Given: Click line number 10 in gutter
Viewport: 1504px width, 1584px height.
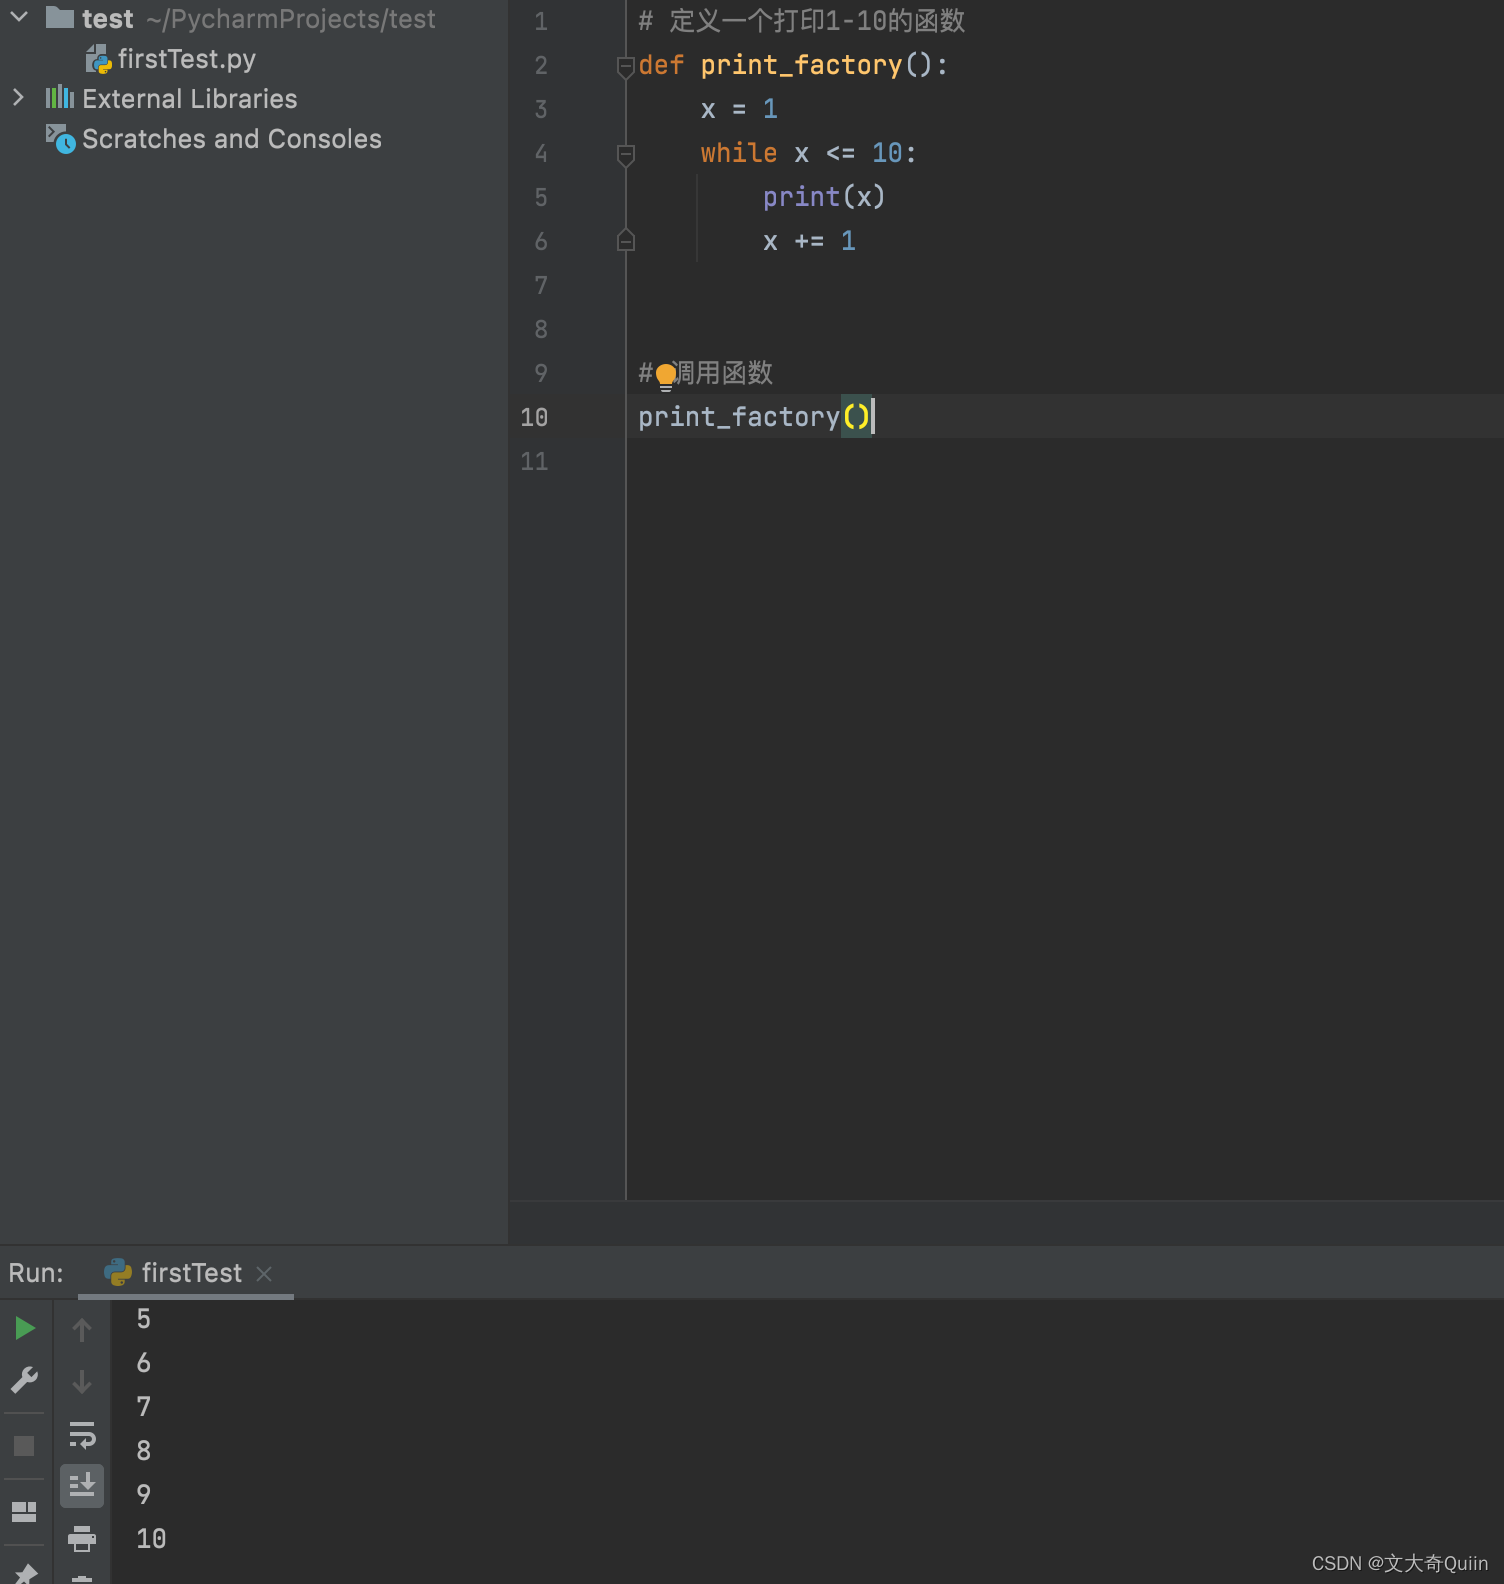Looking at the screenshot, I should 534,417.
